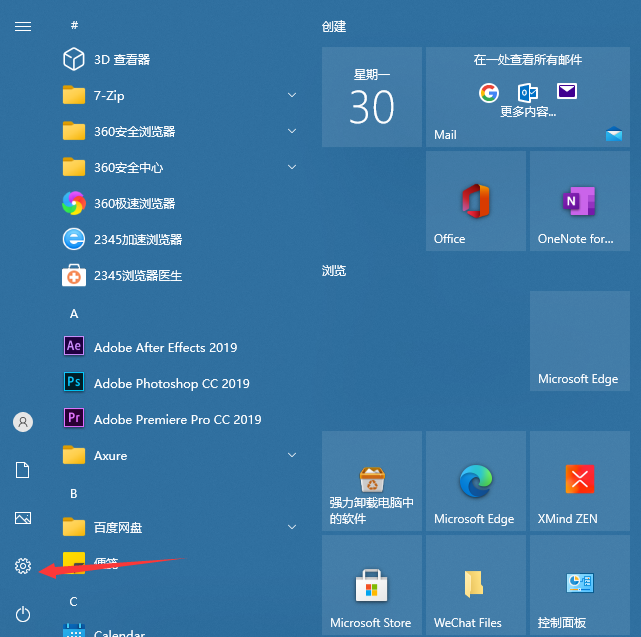The height and width of the screenshot is (637, 641).
Task: Open the Microsoft Store tile
Action: [371, 584]
